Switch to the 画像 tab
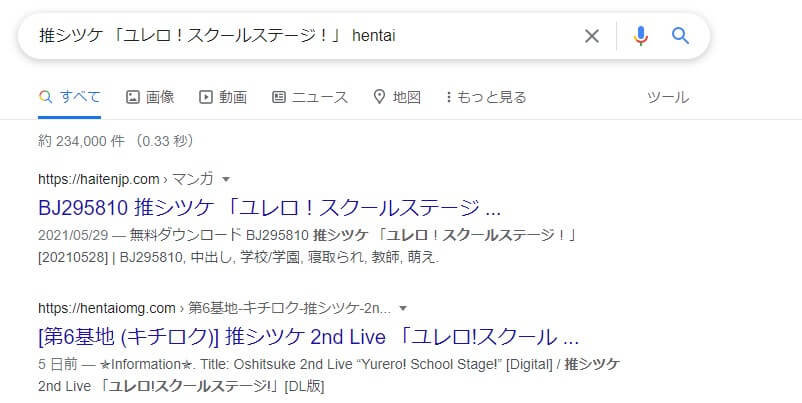Screen dimensions: 802x403 [150, 97]
